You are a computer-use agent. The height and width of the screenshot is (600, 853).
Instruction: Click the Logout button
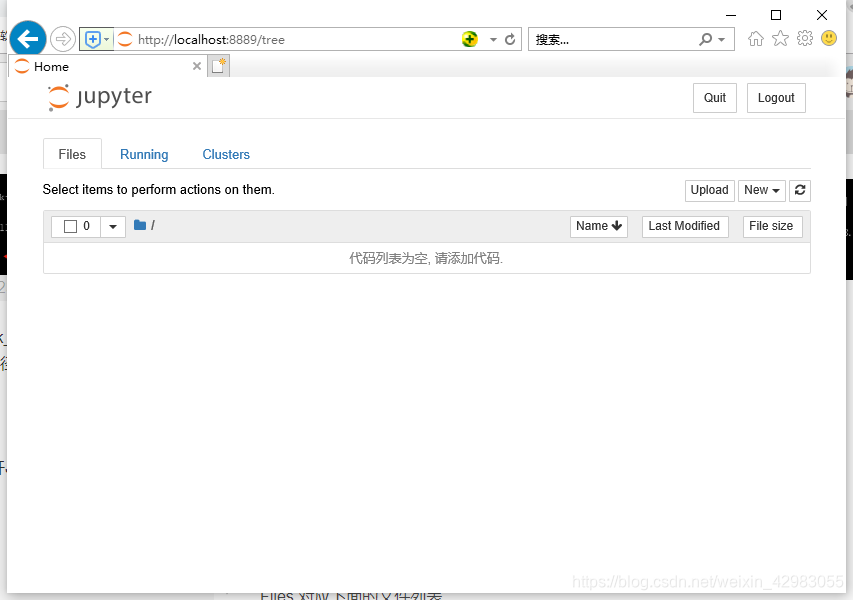[x=776, y=98]
